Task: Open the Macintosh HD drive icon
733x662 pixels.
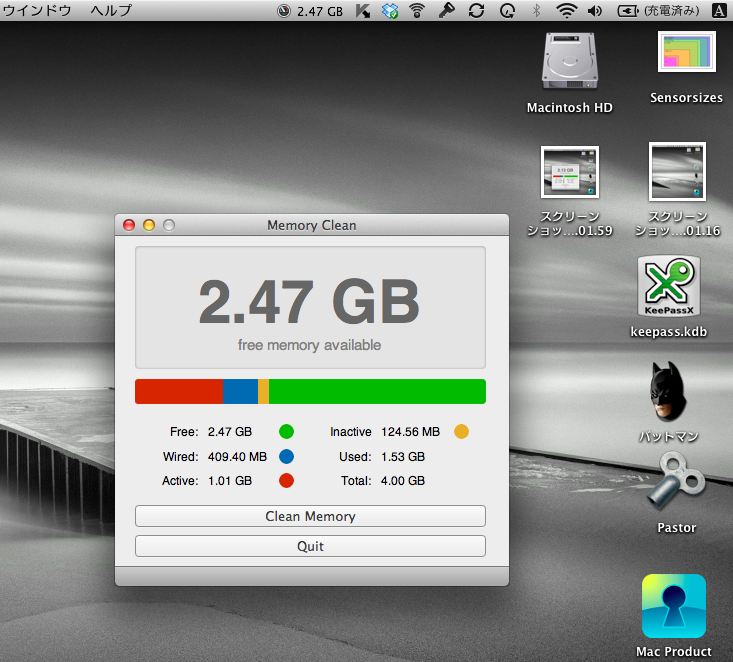Action: tap(569, 62)
